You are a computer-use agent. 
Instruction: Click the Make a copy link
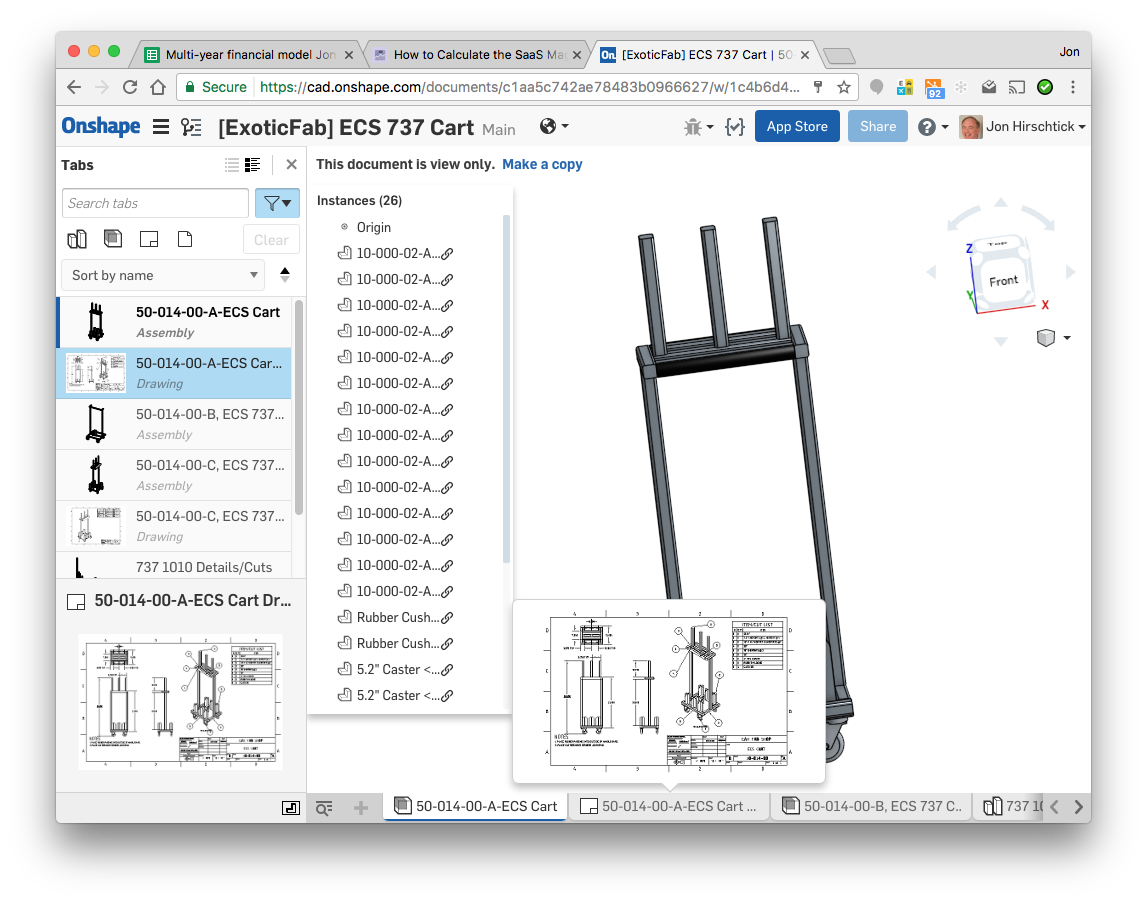tap(542, 165)
